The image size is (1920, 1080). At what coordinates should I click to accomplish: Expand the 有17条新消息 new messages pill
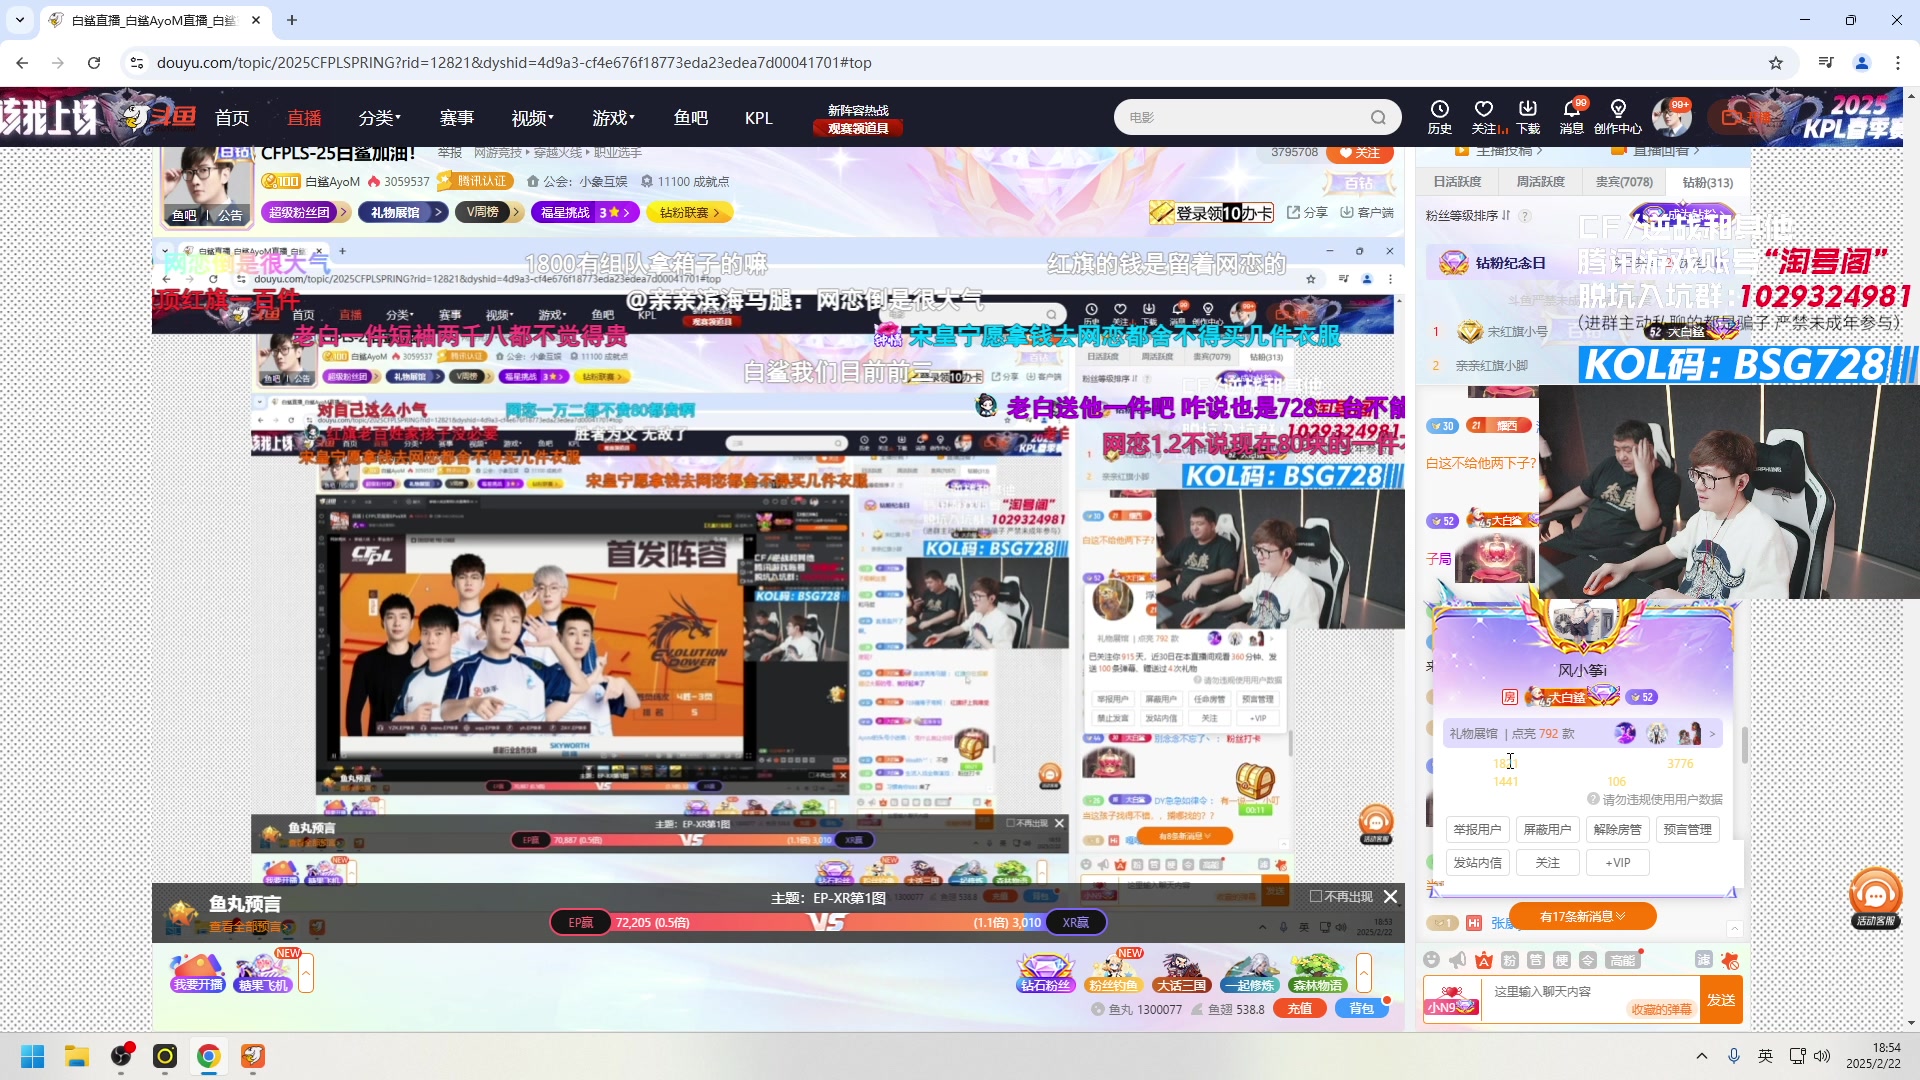tap(1582, 916)
